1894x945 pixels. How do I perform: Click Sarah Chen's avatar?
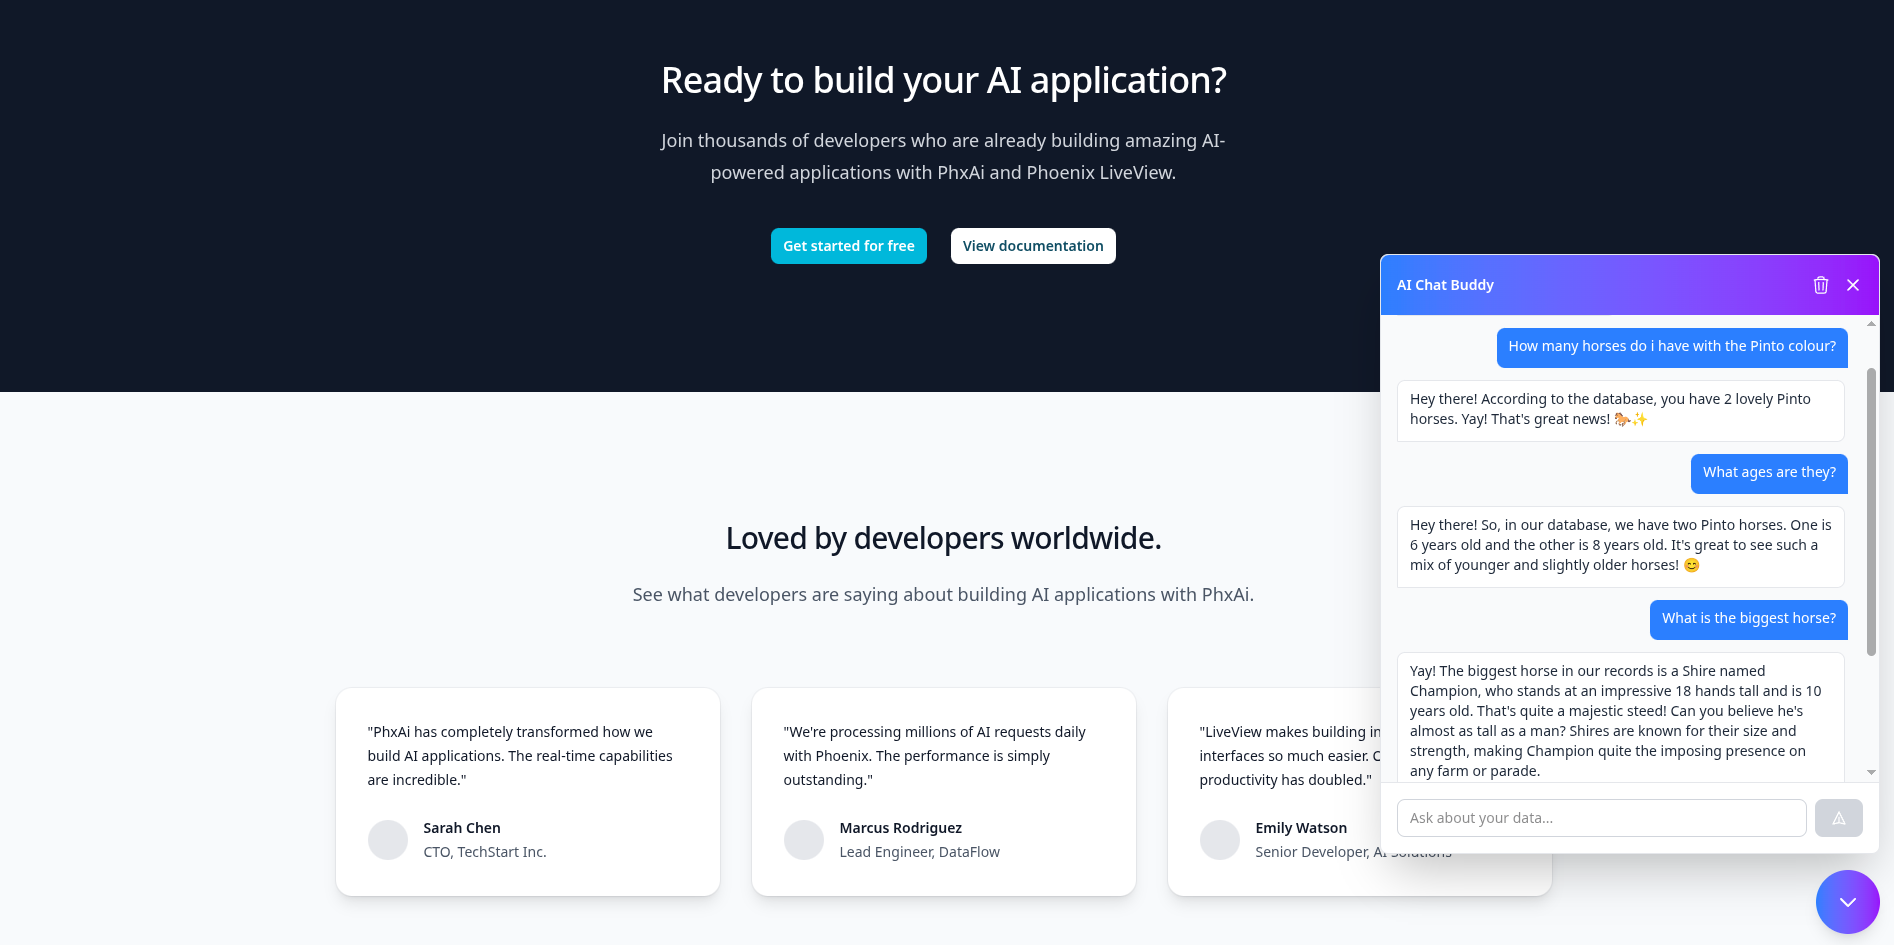388,840
